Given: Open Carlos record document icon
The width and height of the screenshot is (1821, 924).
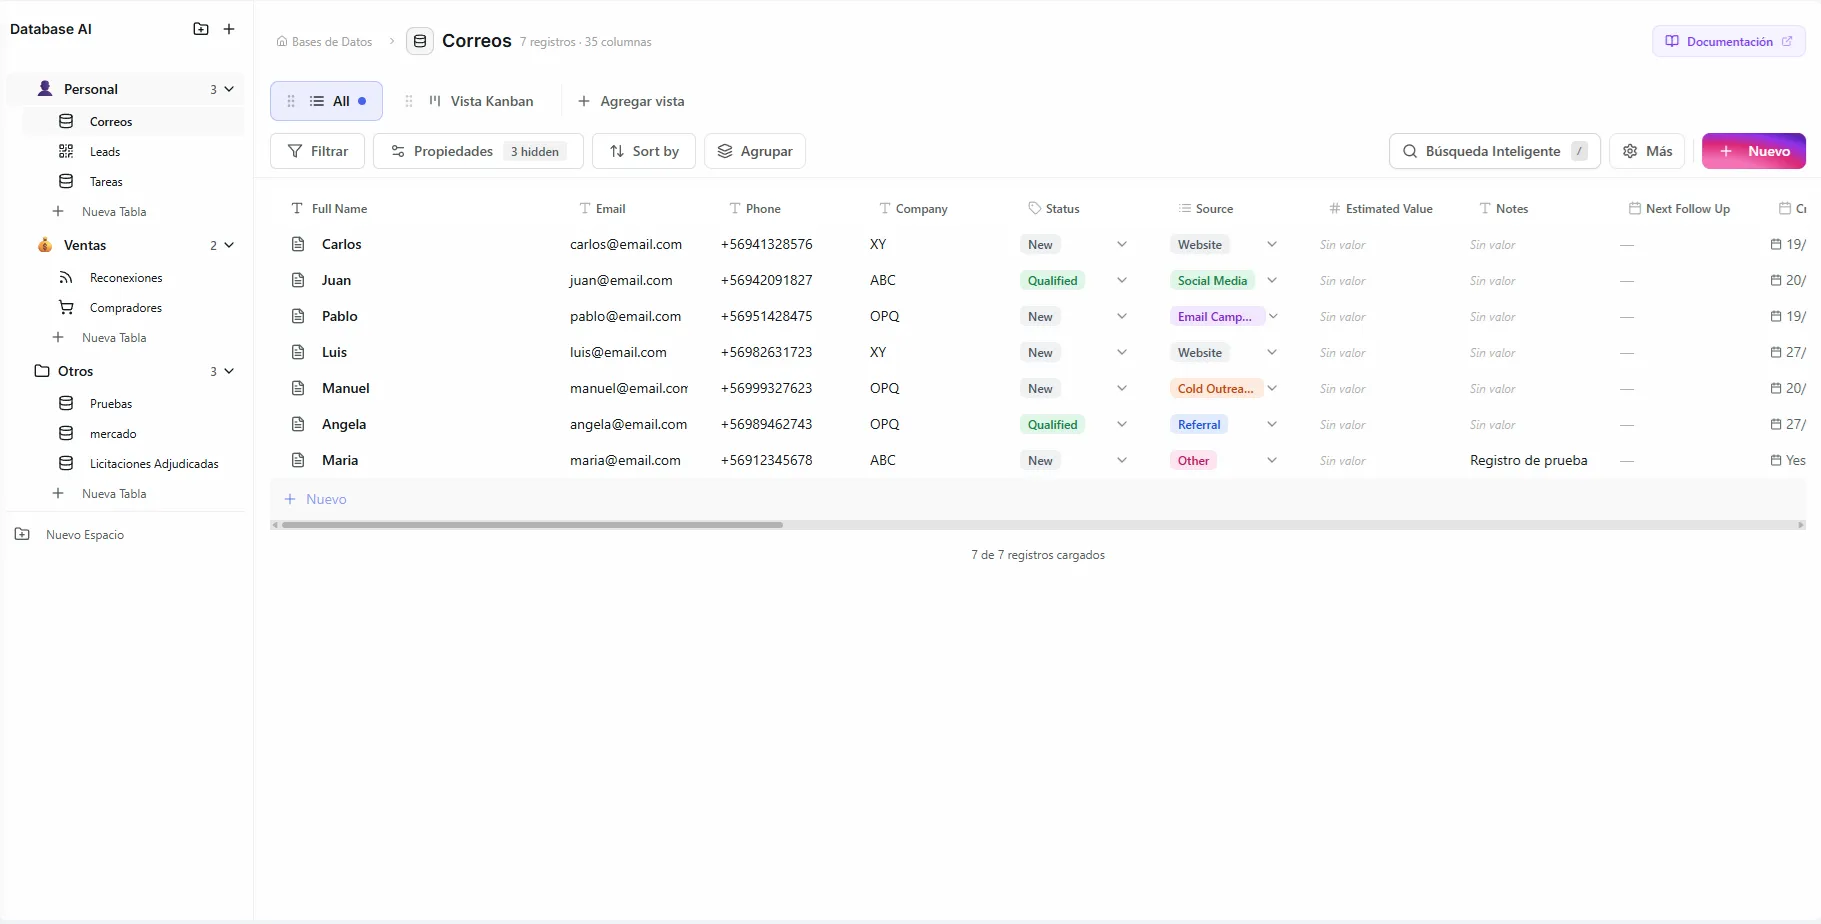Looking at the screenshot, I should click(x=297, y=244).
